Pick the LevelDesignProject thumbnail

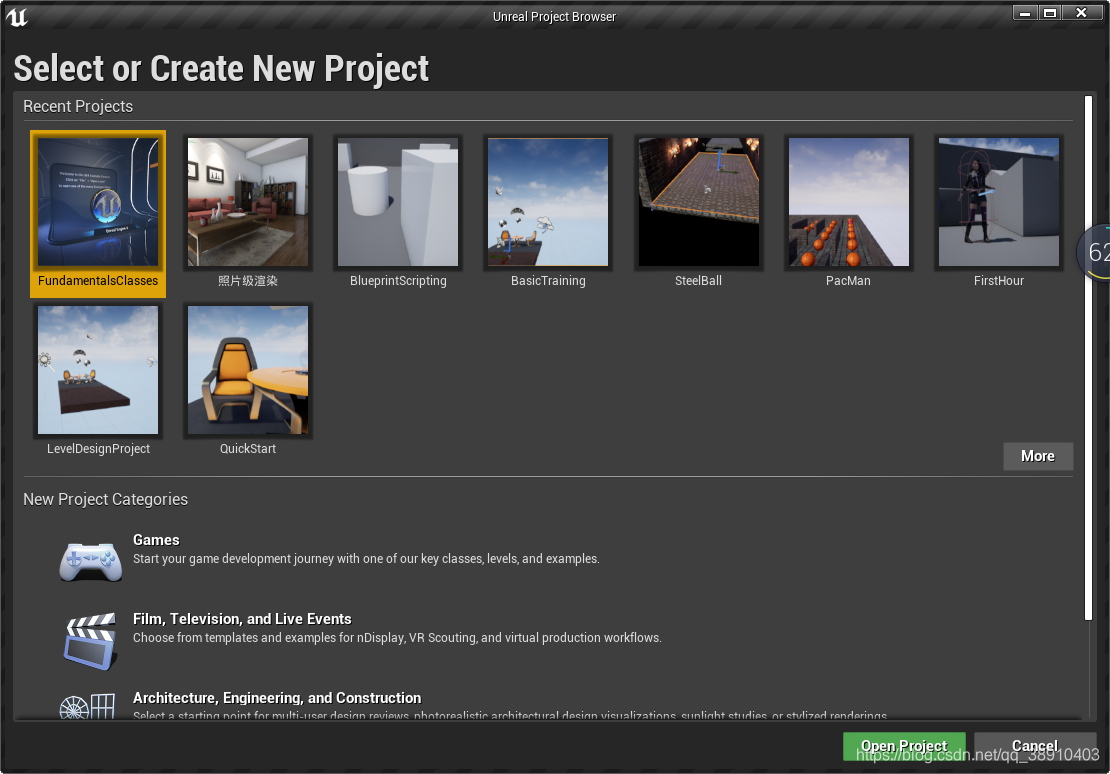click(x=98, y=370)
